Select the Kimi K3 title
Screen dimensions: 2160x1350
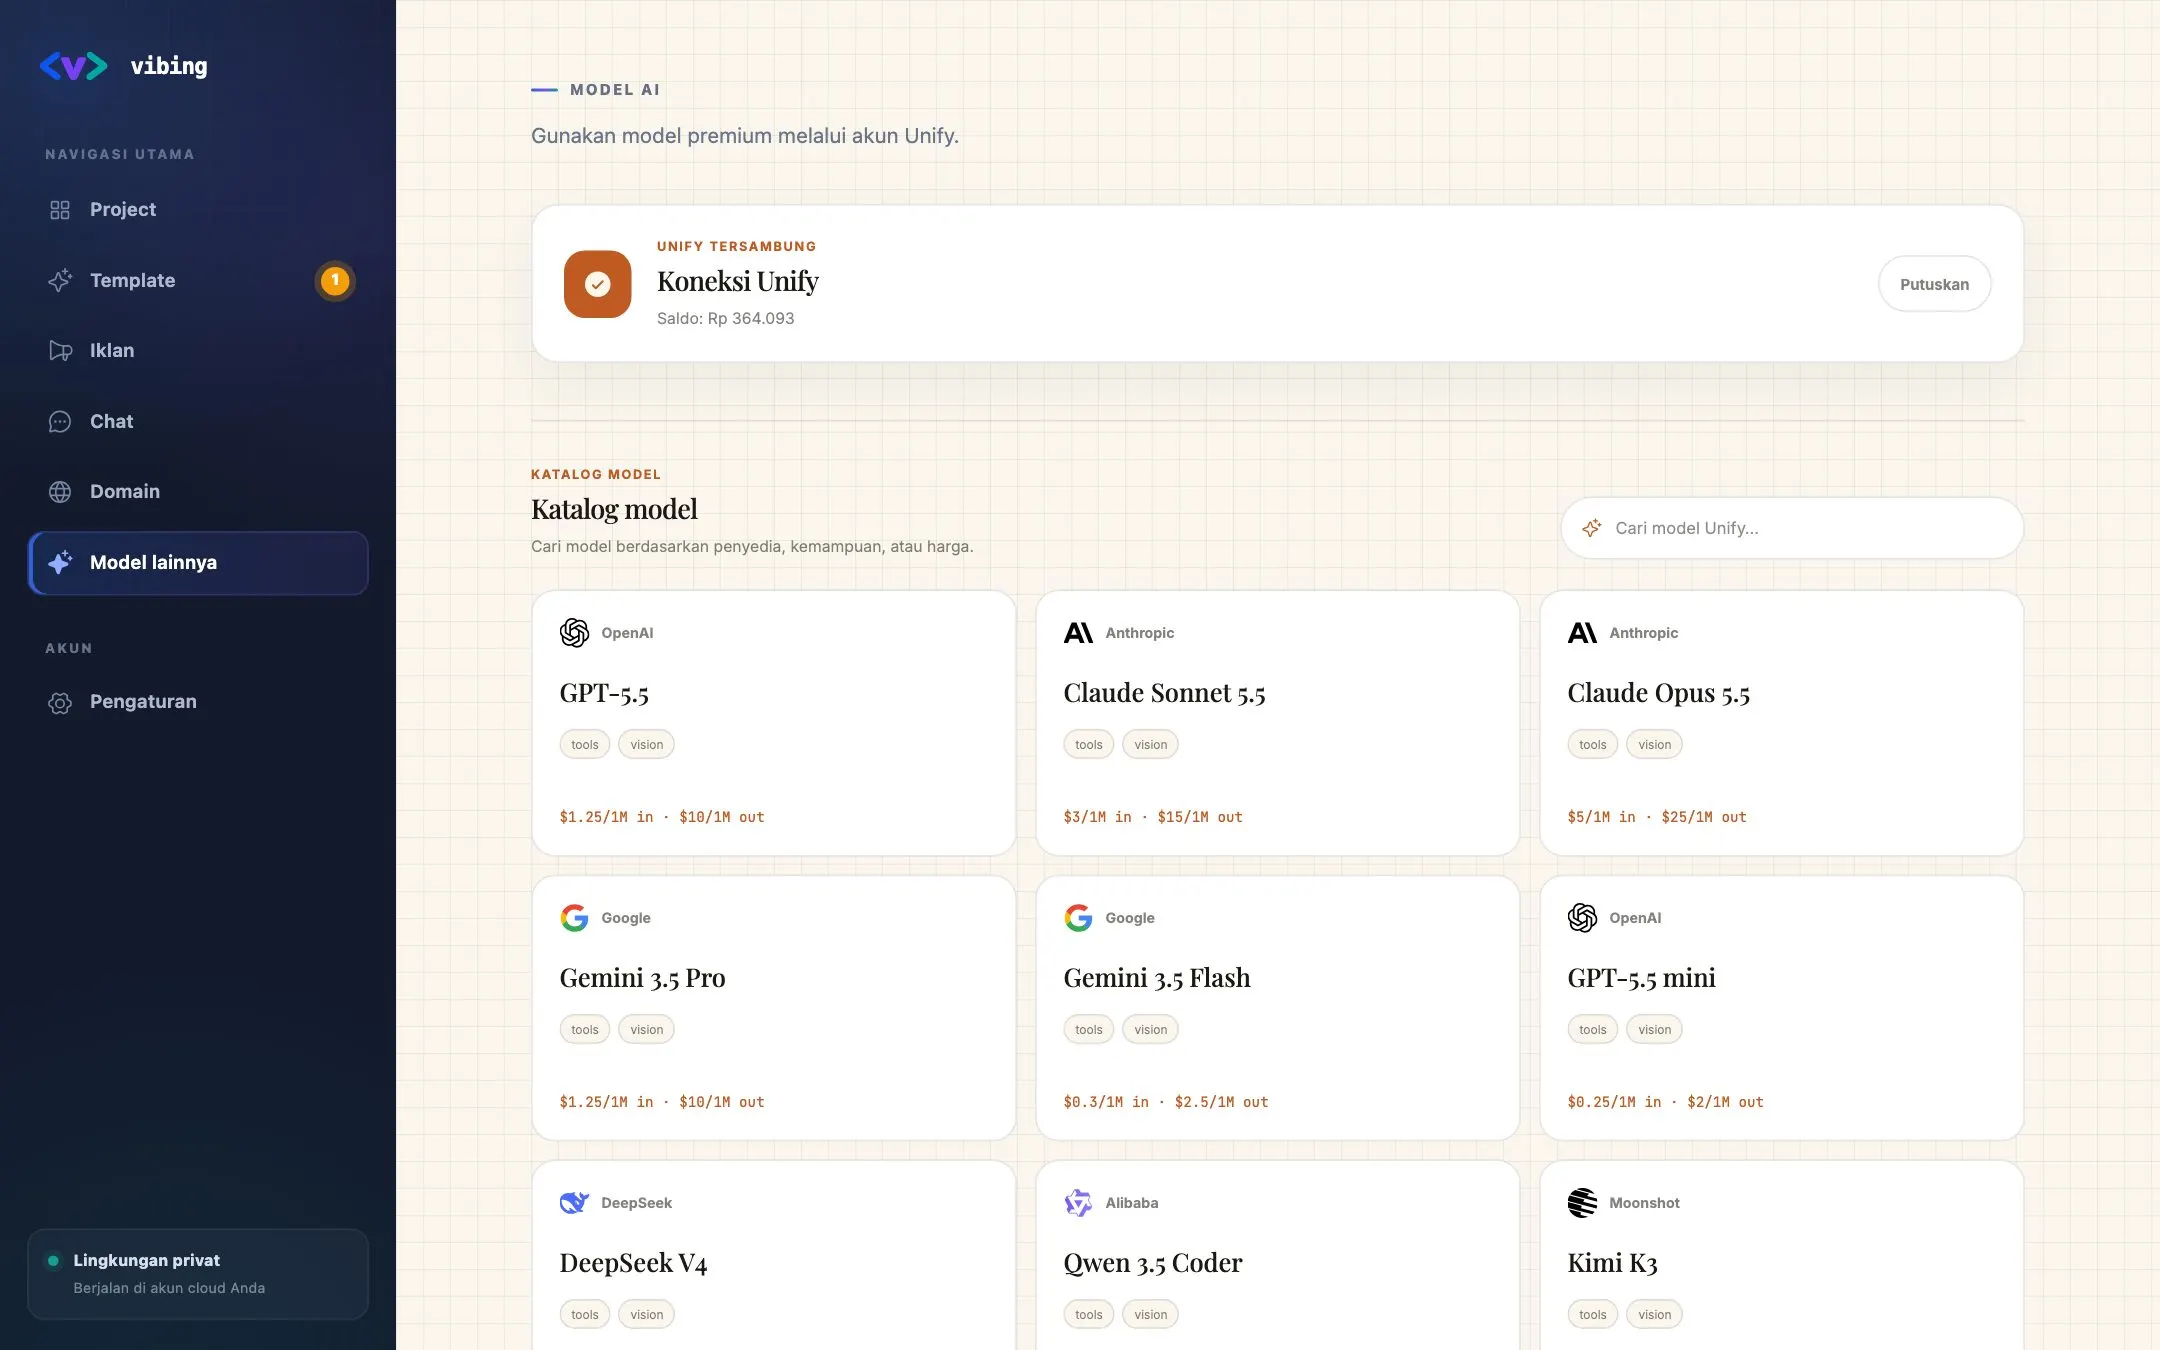click(1612, 1263)
